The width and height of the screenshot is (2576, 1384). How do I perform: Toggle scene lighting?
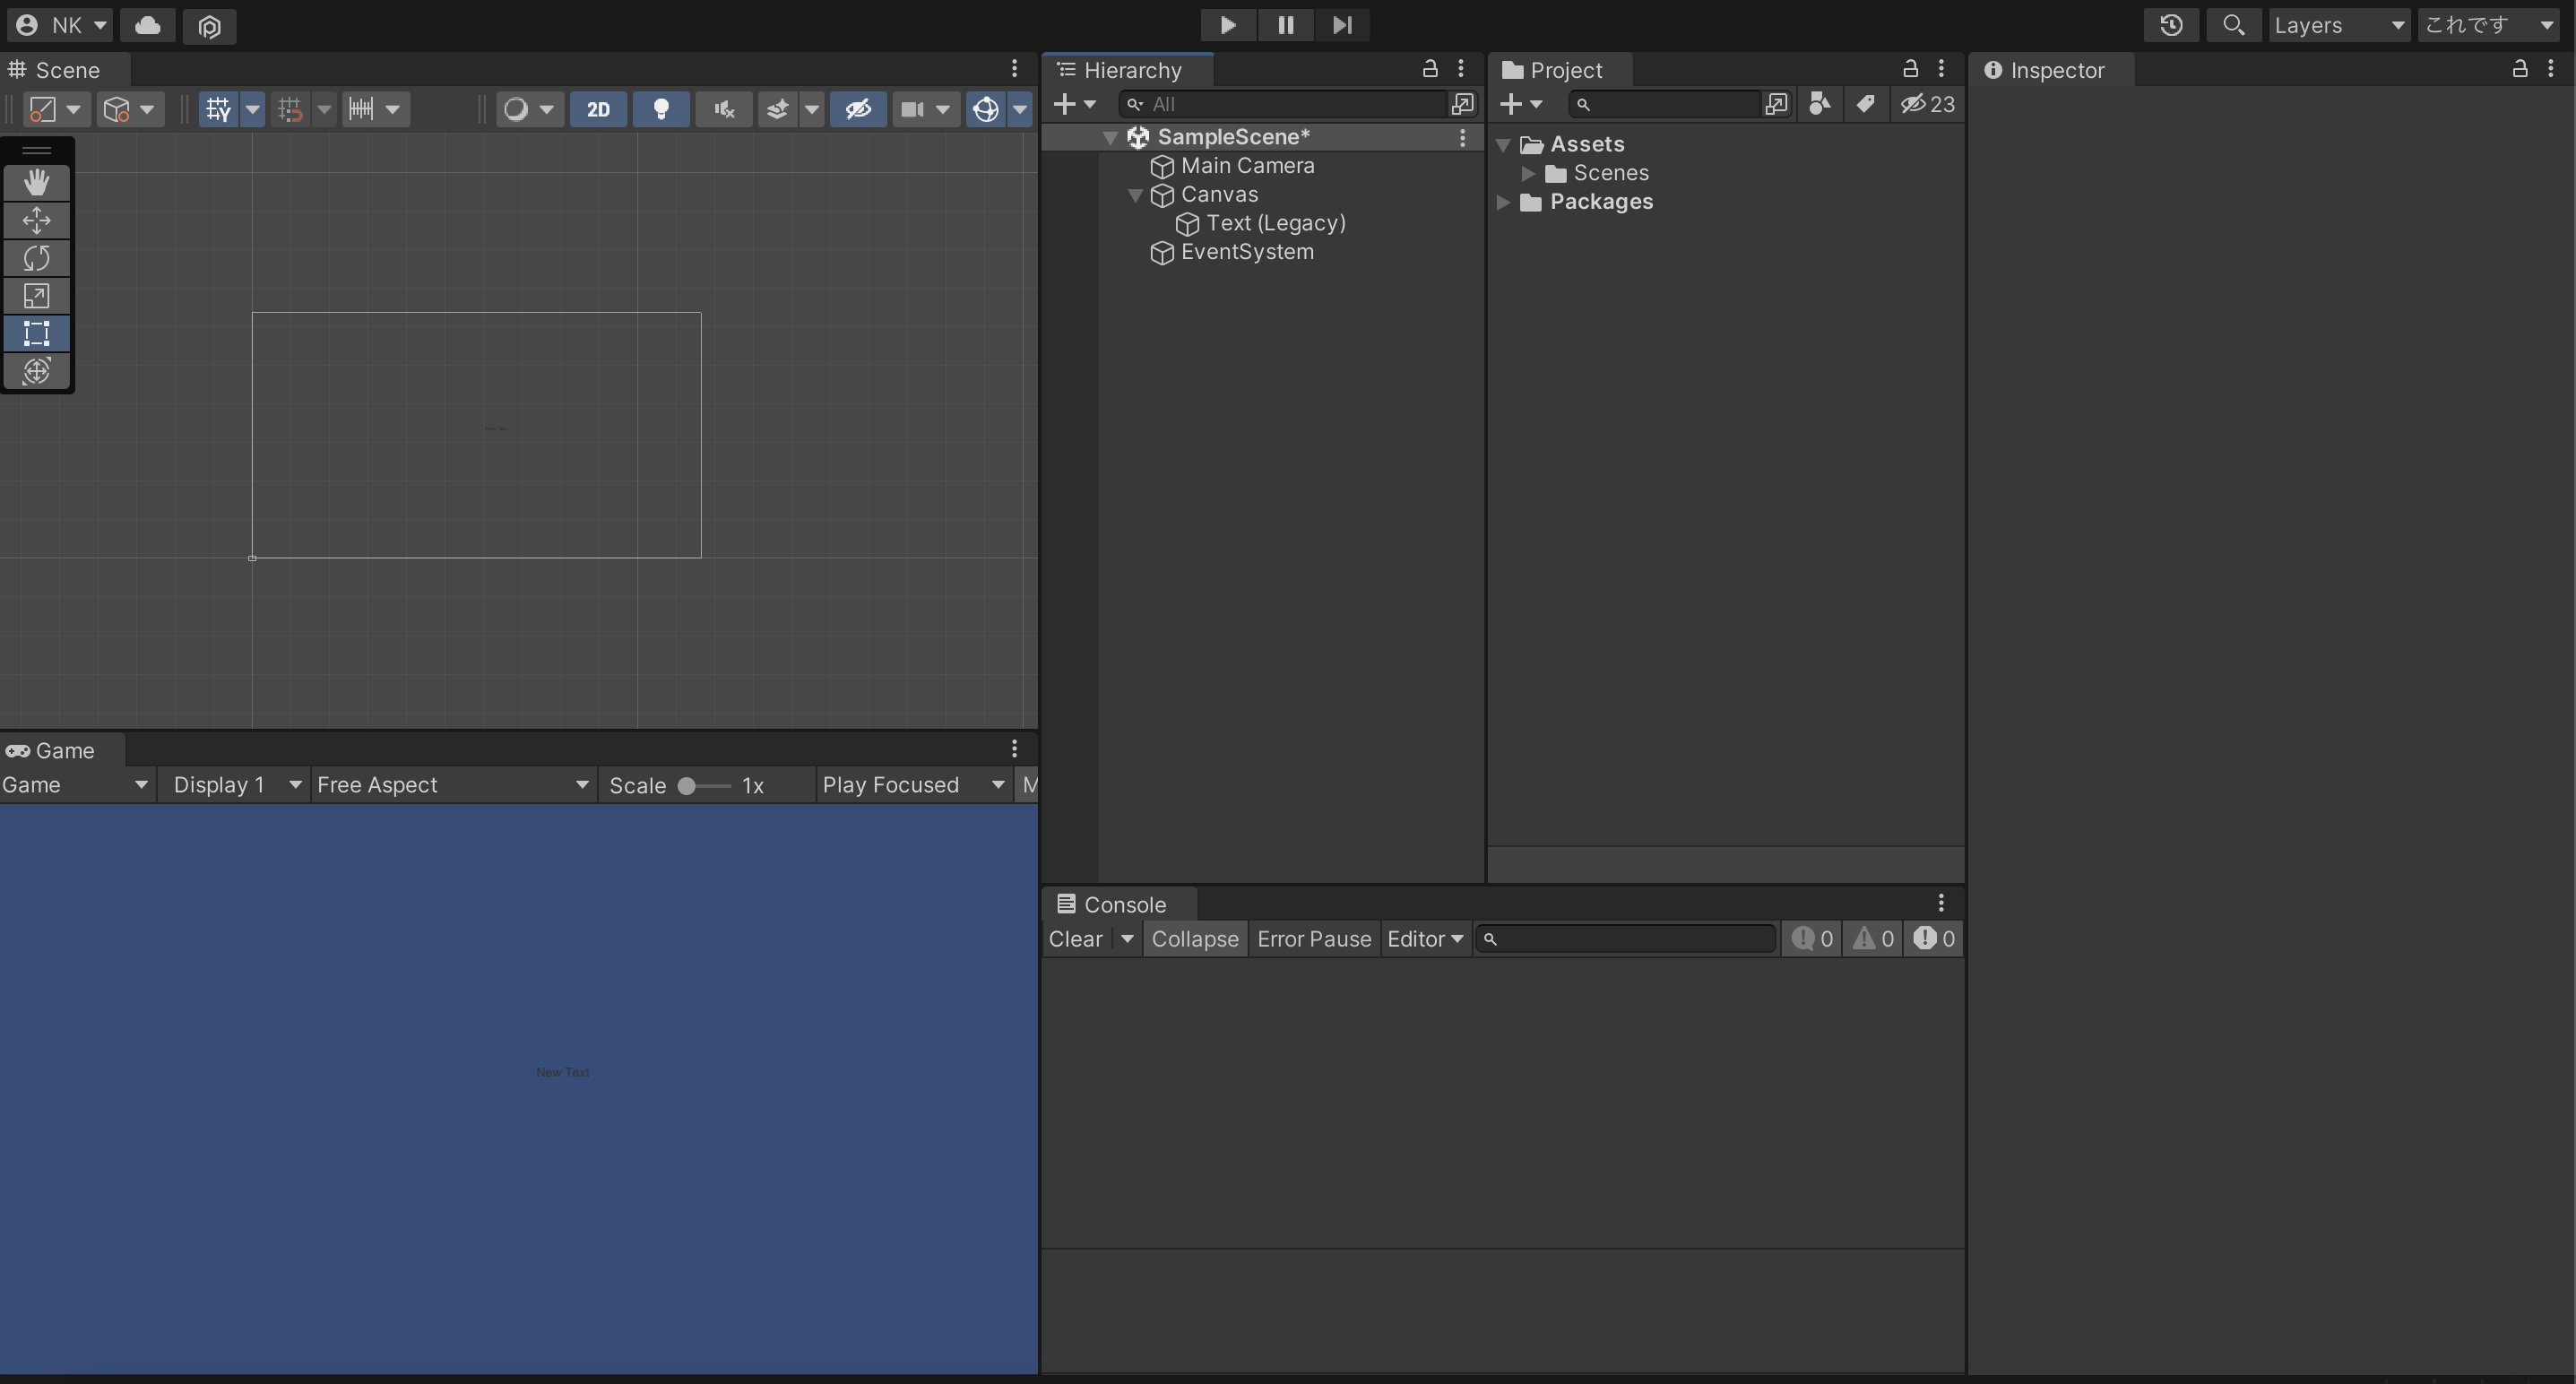[661, 109]
